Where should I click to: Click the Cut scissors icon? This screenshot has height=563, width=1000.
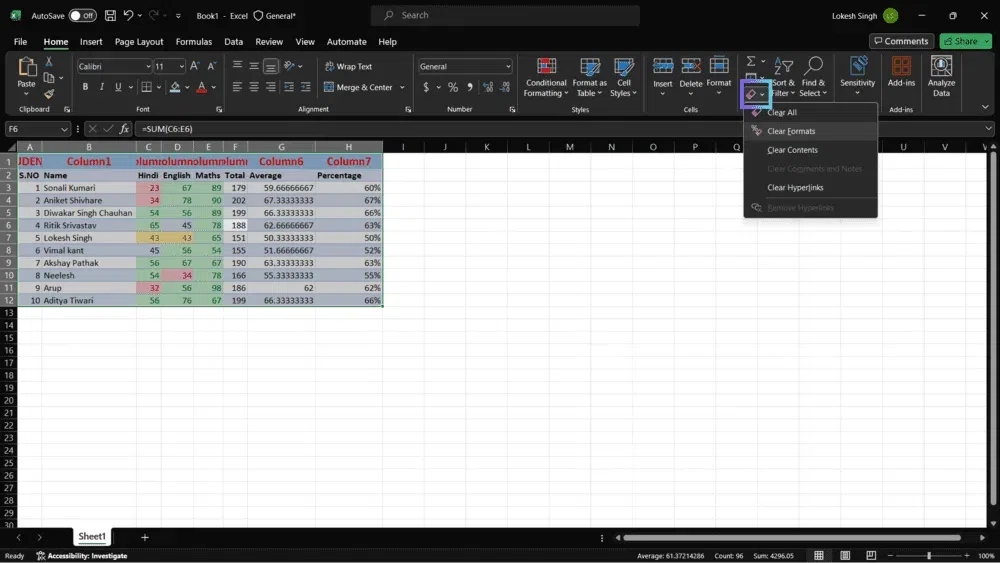click(48, 62)
